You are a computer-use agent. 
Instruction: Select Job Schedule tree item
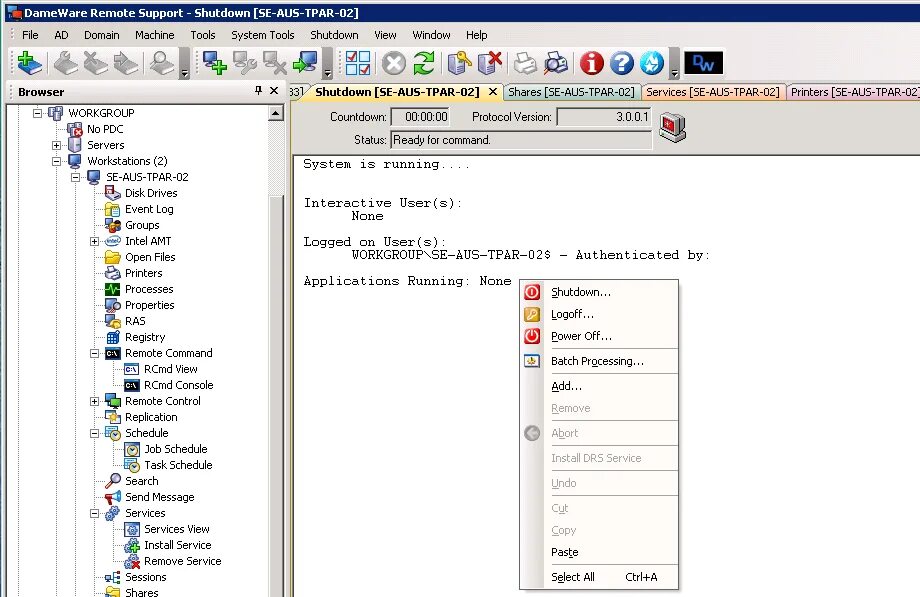tap(175, 449)
